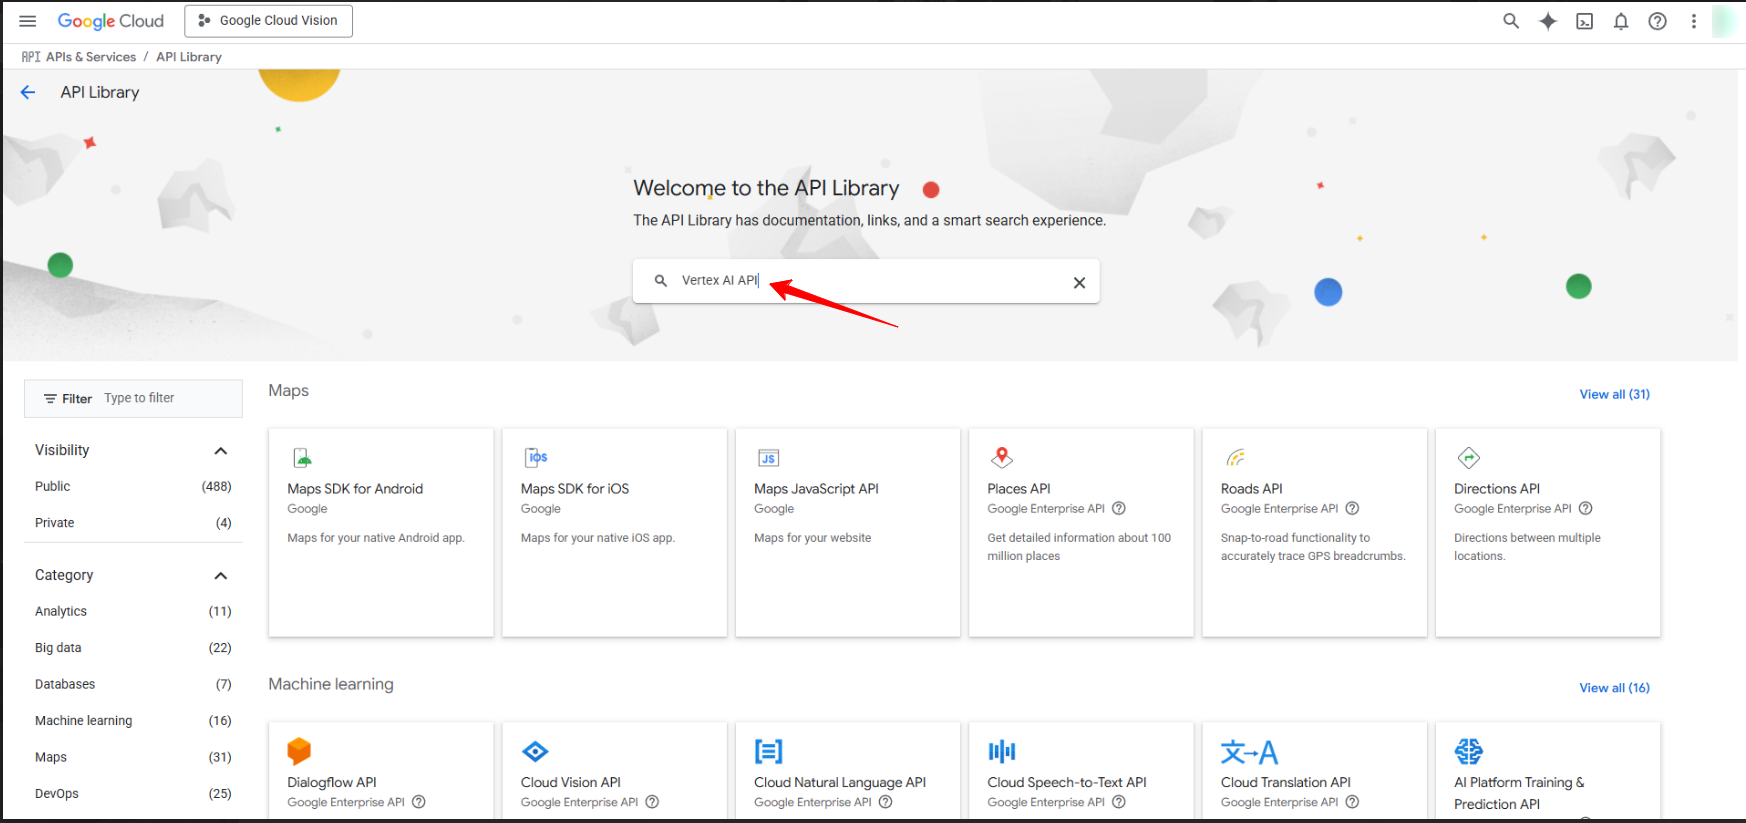Navigate to APIs & Services breadcrumb
The image size is (1746, 823).
90,57
